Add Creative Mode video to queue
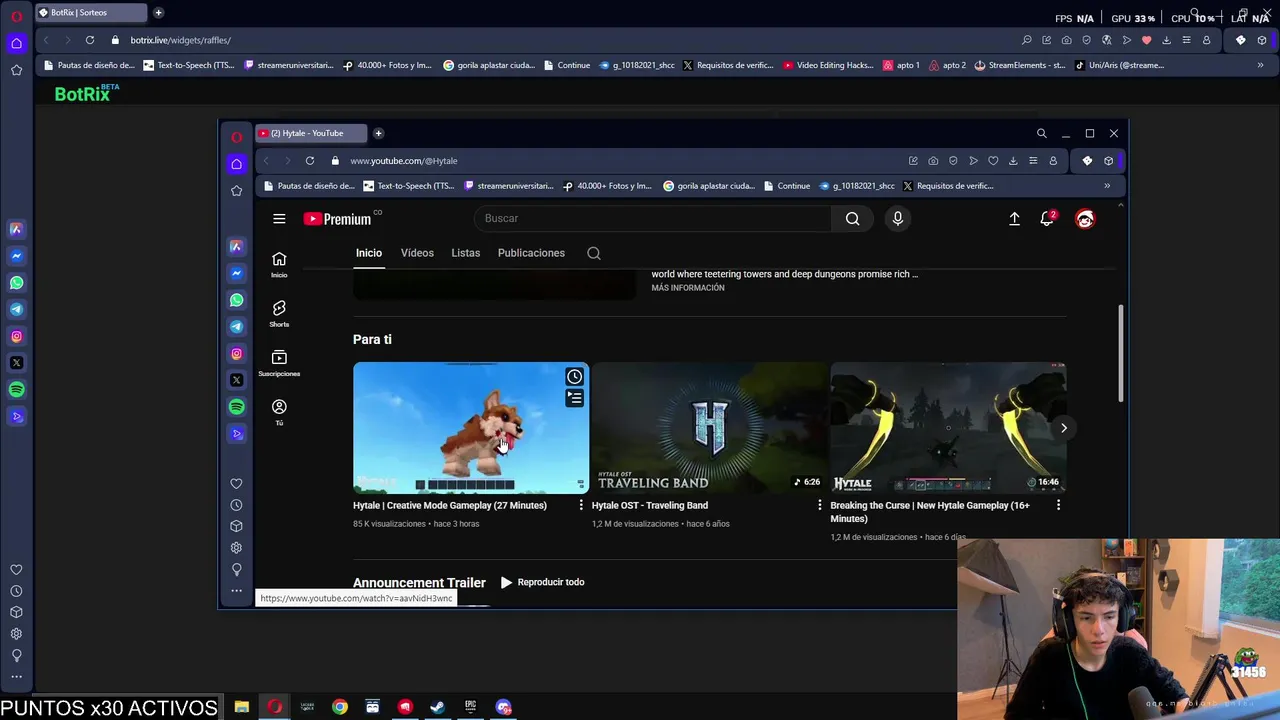Viewport: 1280px width, 720px height. 574,398
